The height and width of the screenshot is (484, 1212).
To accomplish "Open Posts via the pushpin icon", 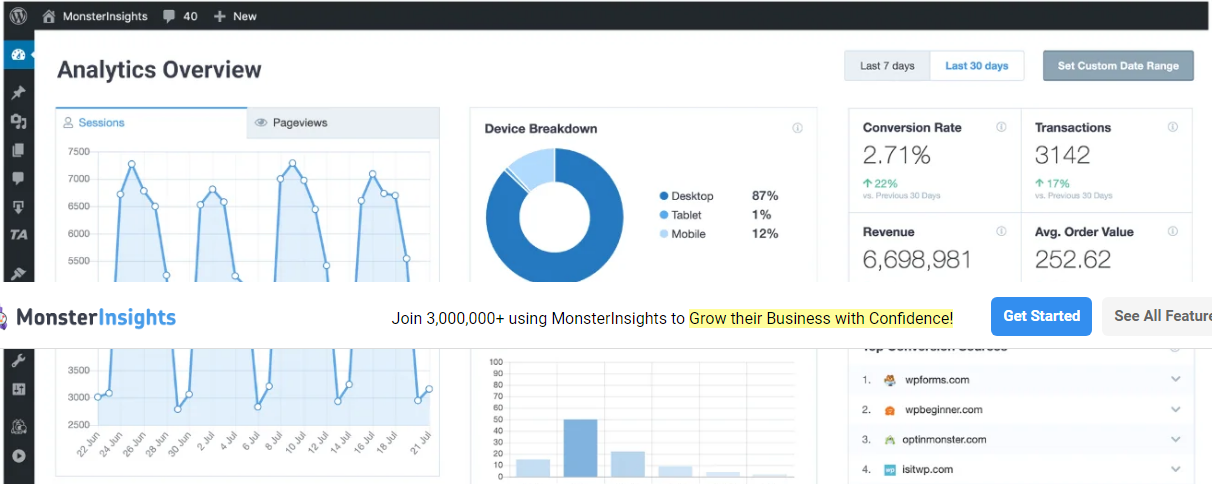I will (17, 93).
